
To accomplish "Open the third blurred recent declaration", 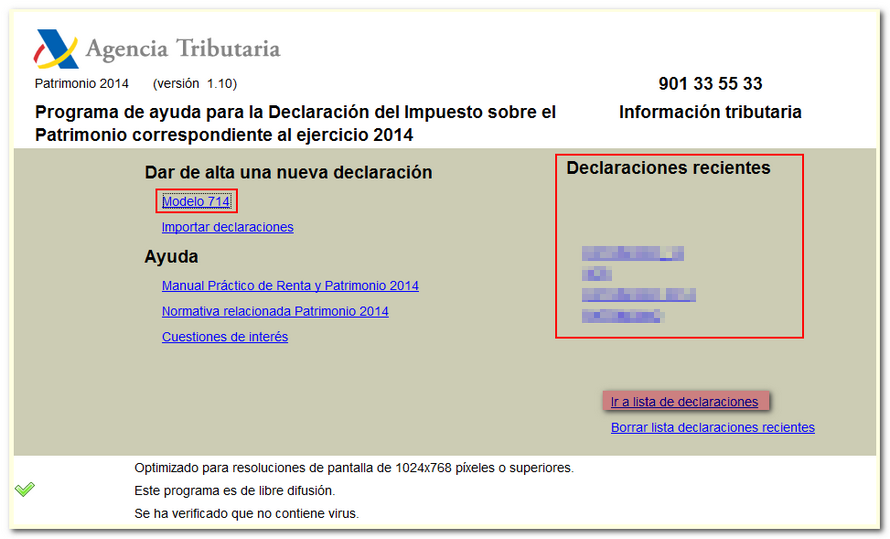I will click(x=638, y=295).
